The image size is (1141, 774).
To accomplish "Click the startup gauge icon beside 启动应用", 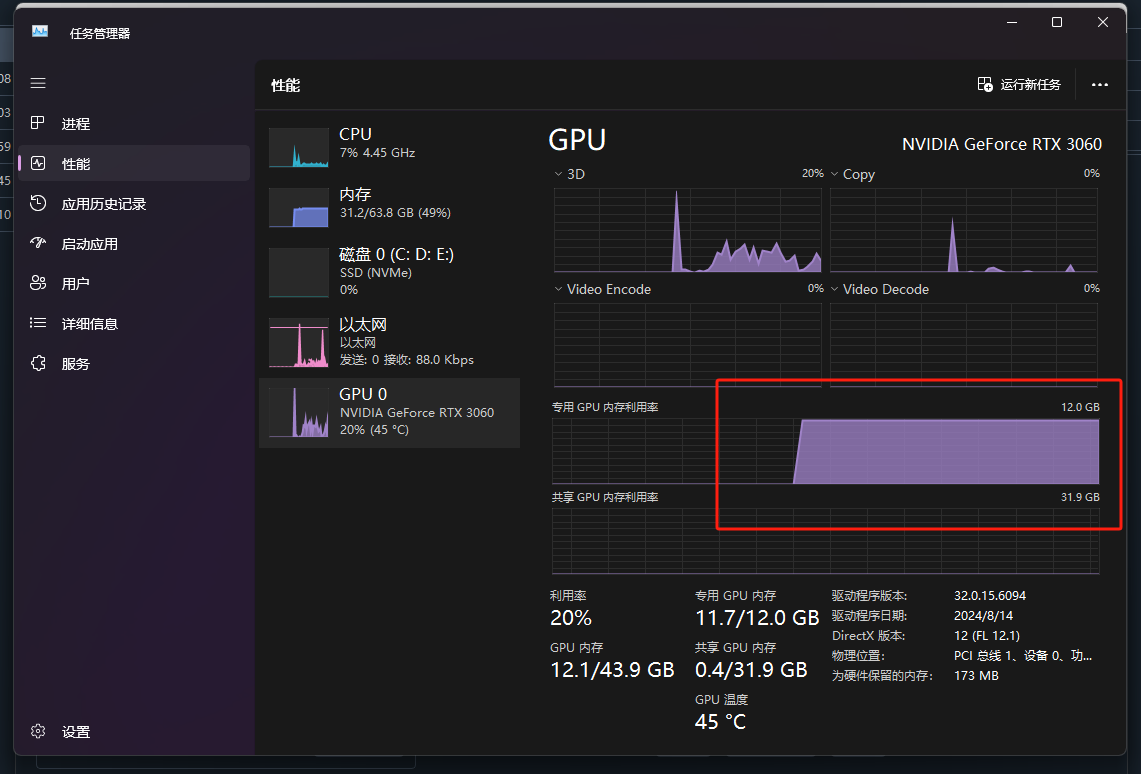I will (x=38, y=243).
